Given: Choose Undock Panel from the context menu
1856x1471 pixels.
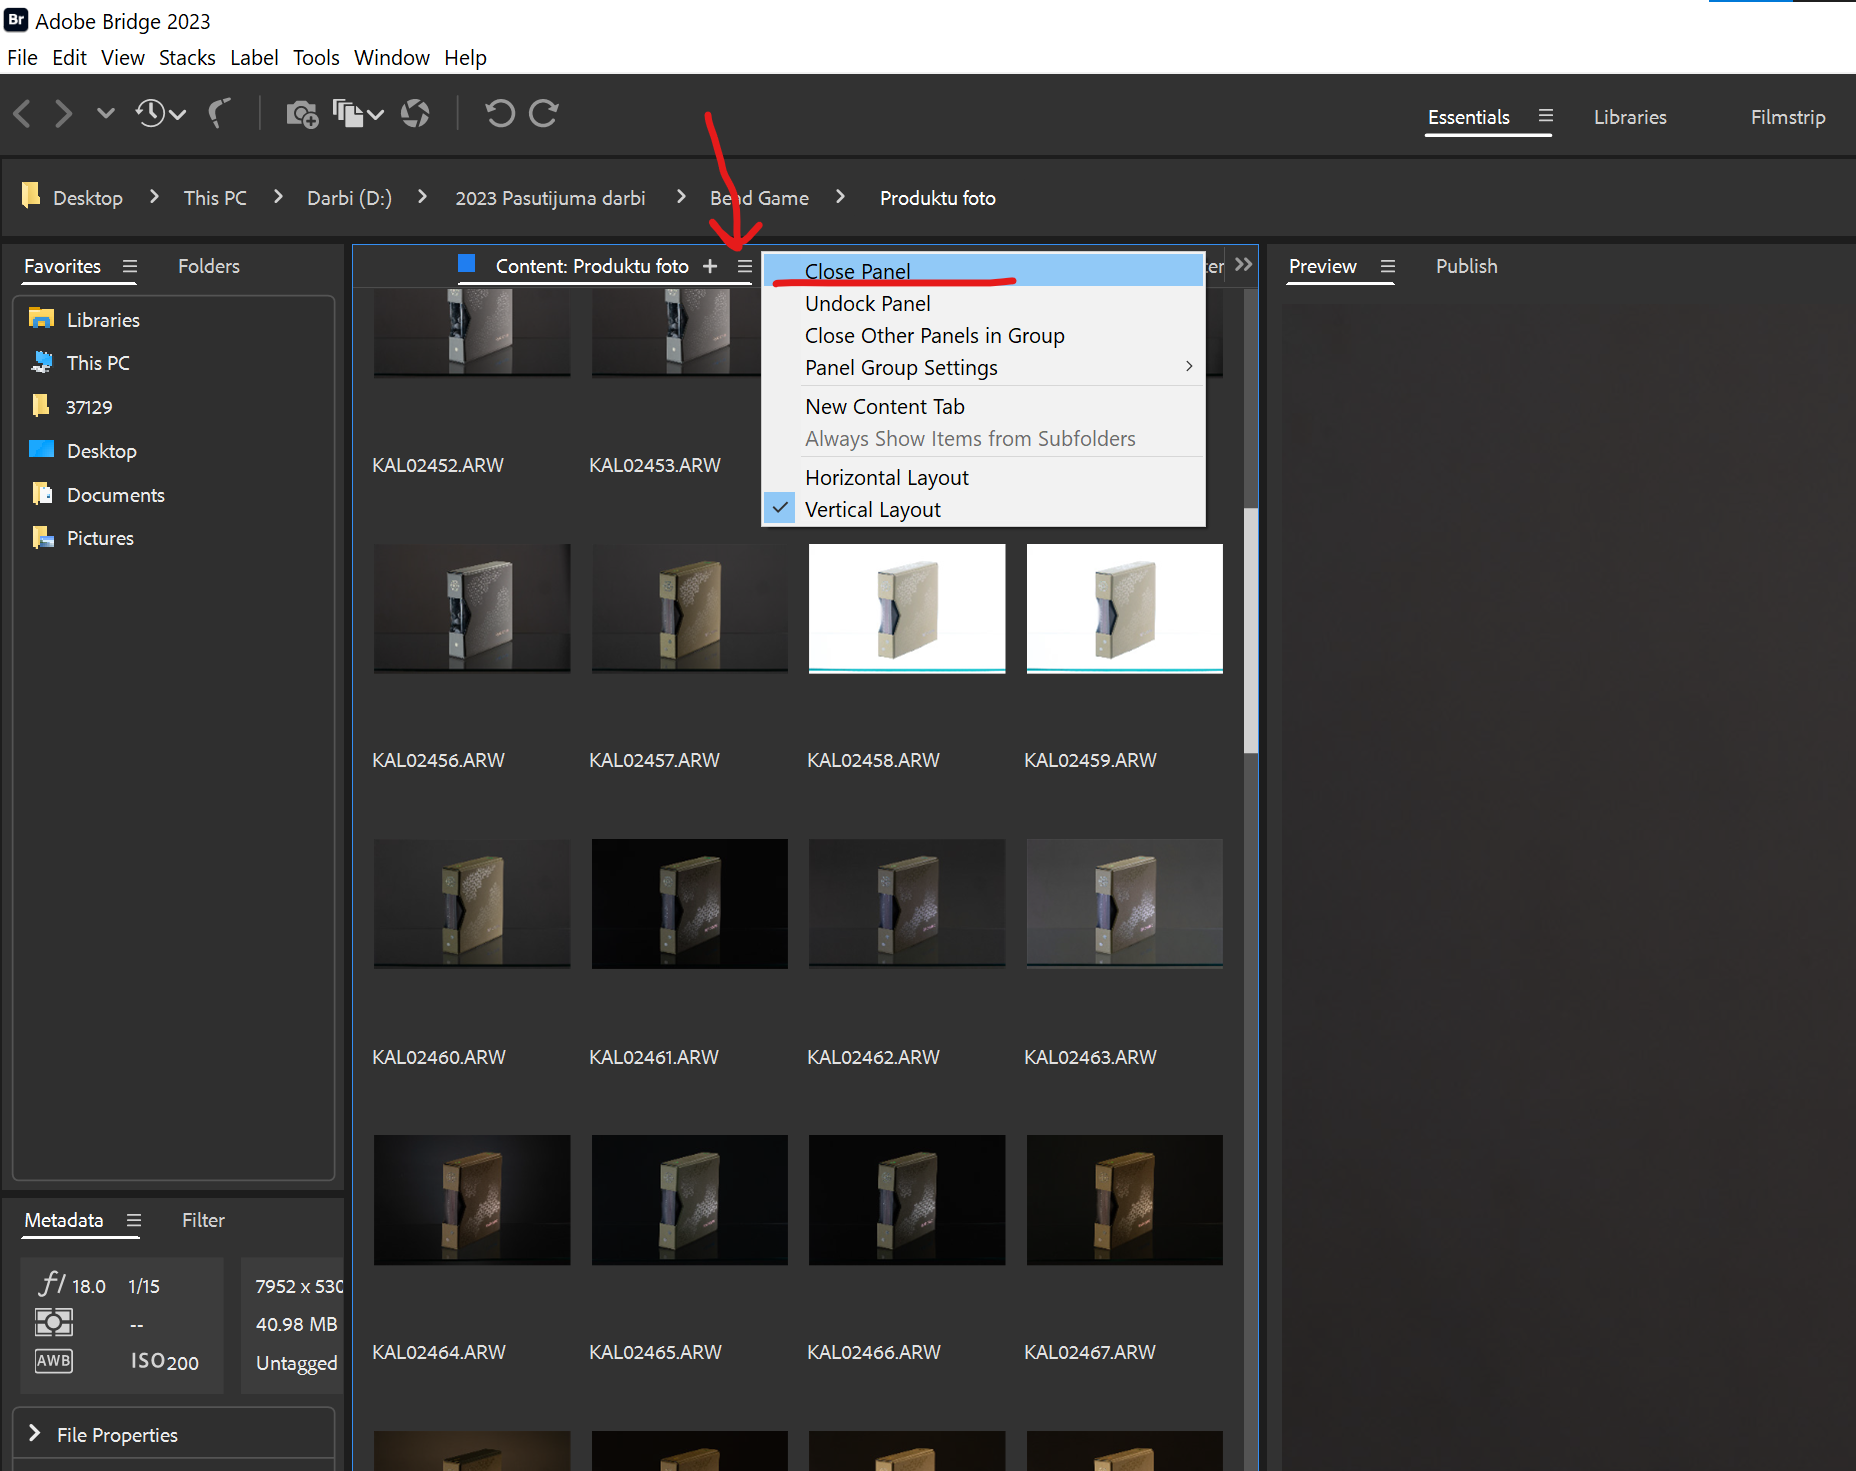Looking at the screenshot, I should pos(867,303).
